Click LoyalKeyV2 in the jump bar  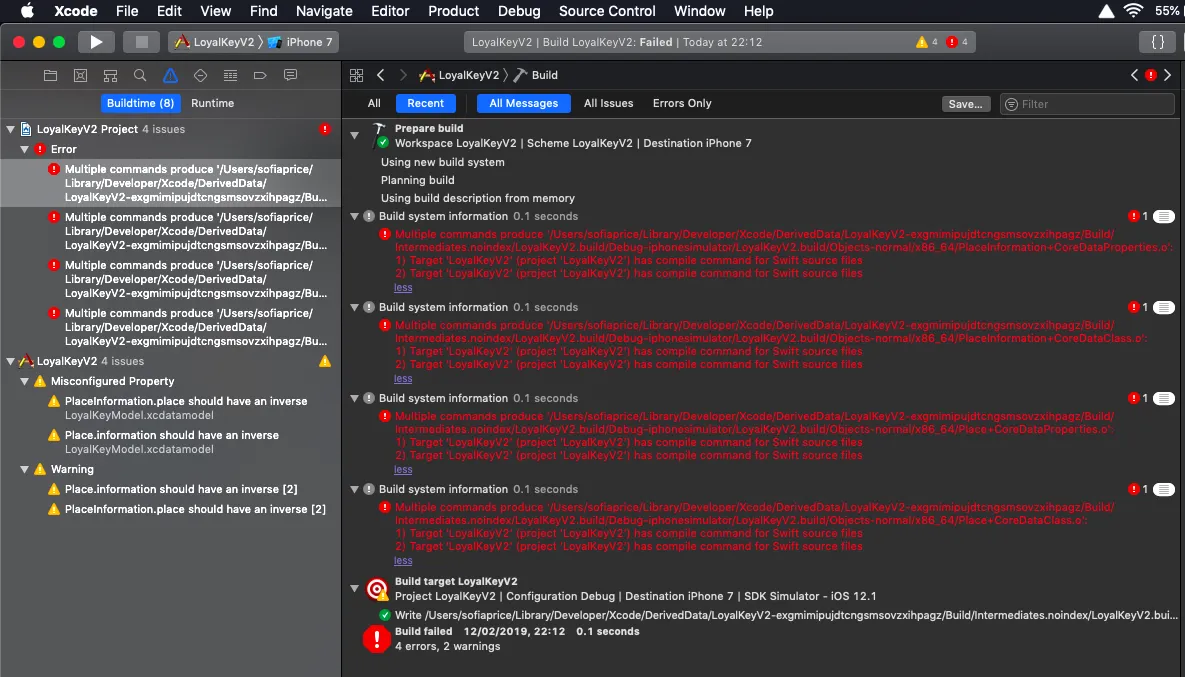coord(459,76)
